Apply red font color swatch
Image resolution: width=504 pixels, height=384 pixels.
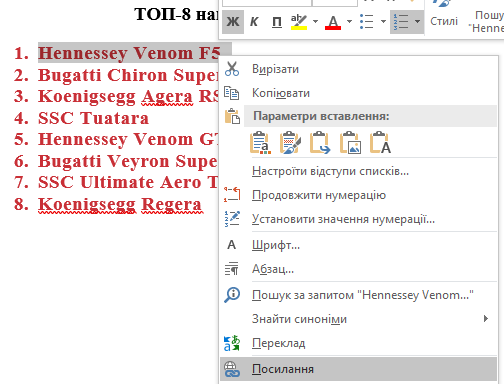click(x=333, y=22)
